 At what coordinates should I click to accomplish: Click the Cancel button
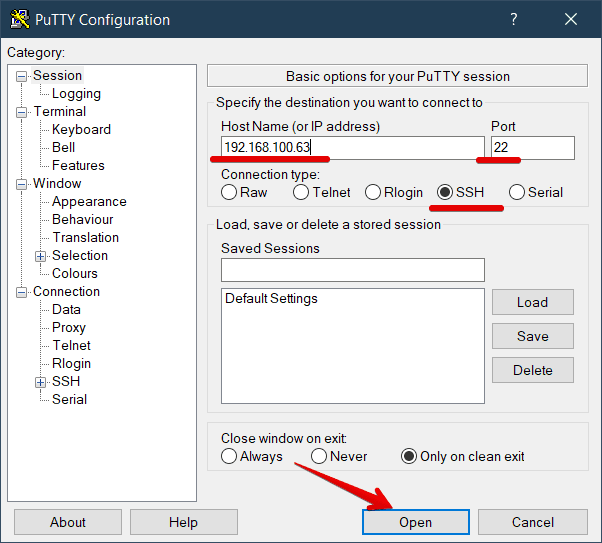[x=533, y=522]
